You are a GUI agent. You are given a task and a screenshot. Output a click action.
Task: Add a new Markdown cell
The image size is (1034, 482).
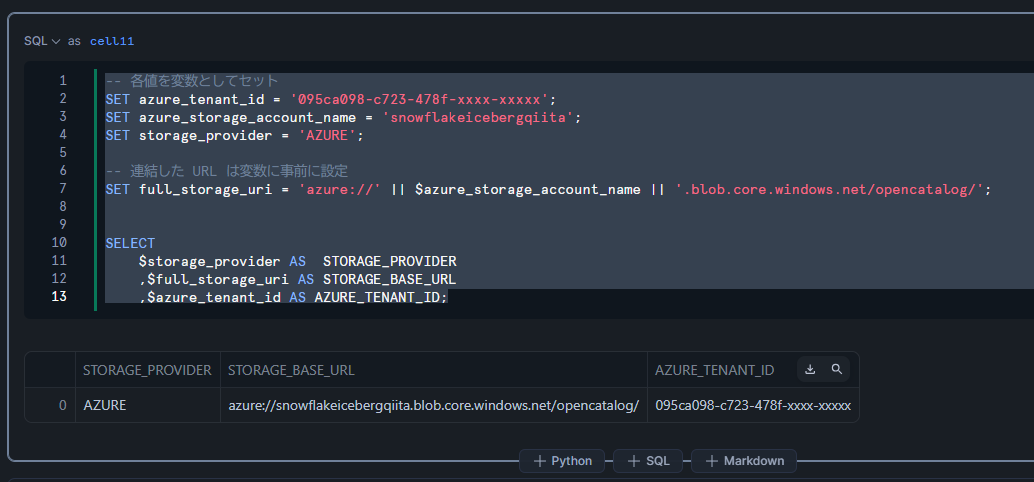pyautogui.click(x=743, y=461)
